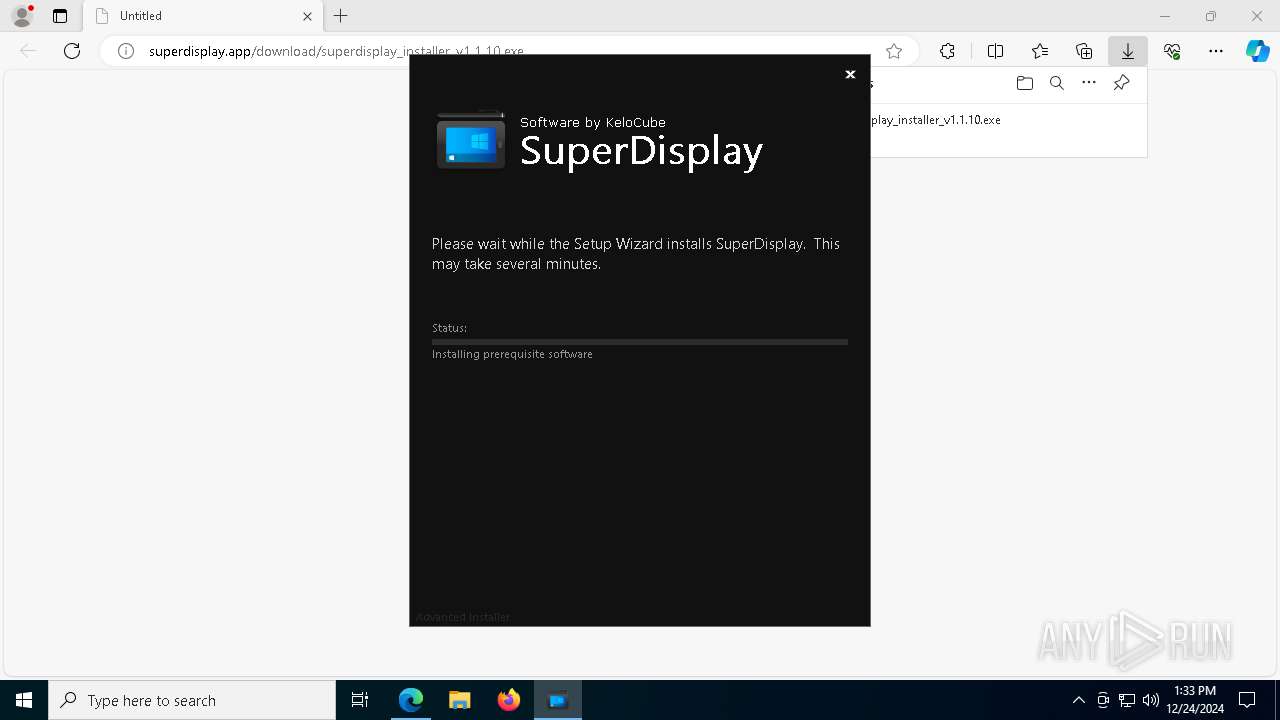The image size is (1280, 720).
Task: Click the taskbar search box
Action: tap(192, 700)
